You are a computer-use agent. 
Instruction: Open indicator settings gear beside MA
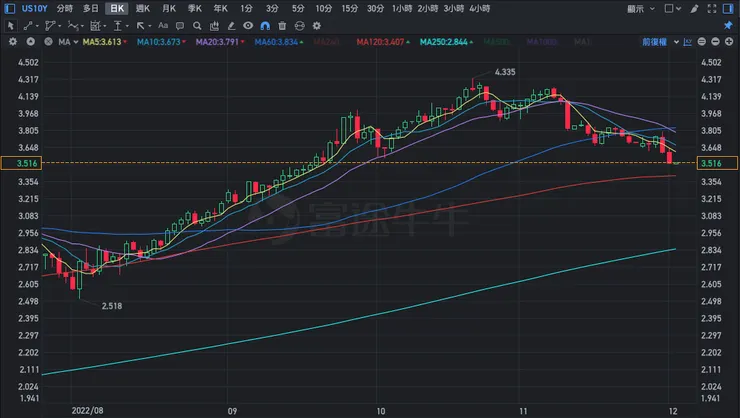[13, 42]
